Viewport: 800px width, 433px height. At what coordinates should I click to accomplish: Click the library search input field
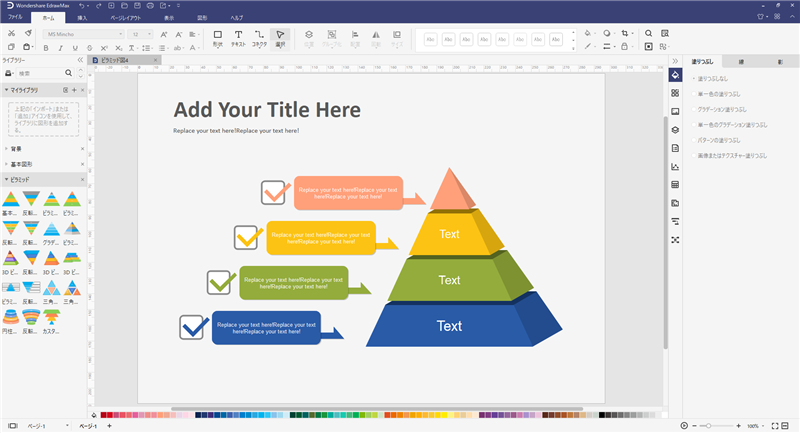tap(45, 73)
